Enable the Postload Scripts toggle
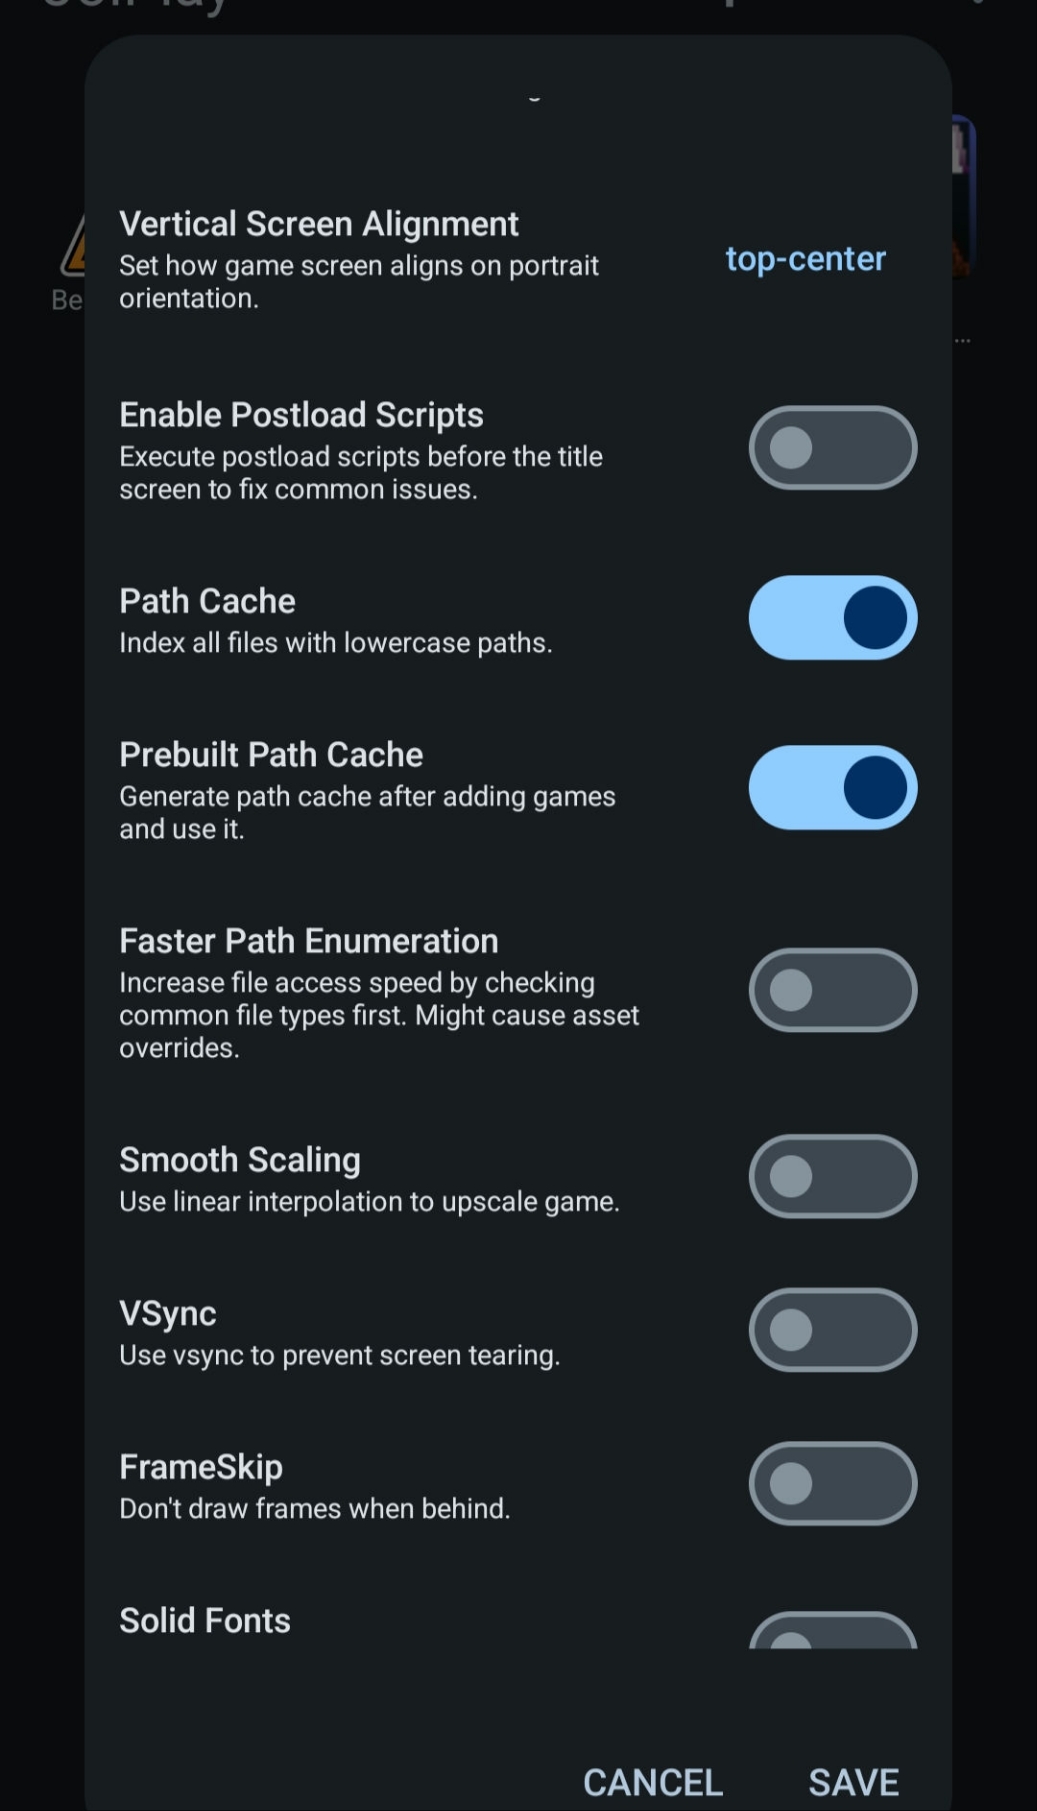Viewport: 1037px width, 1811px height. [833, 448]
